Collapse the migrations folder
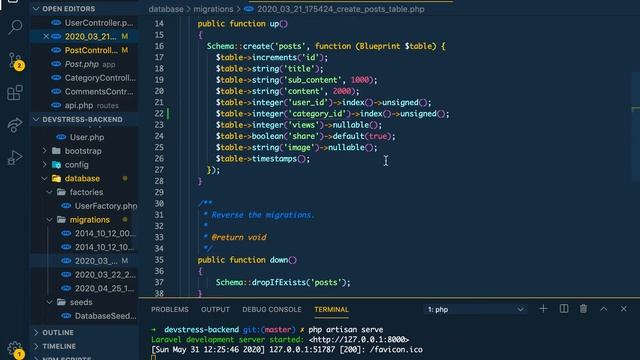 (84, 220)
